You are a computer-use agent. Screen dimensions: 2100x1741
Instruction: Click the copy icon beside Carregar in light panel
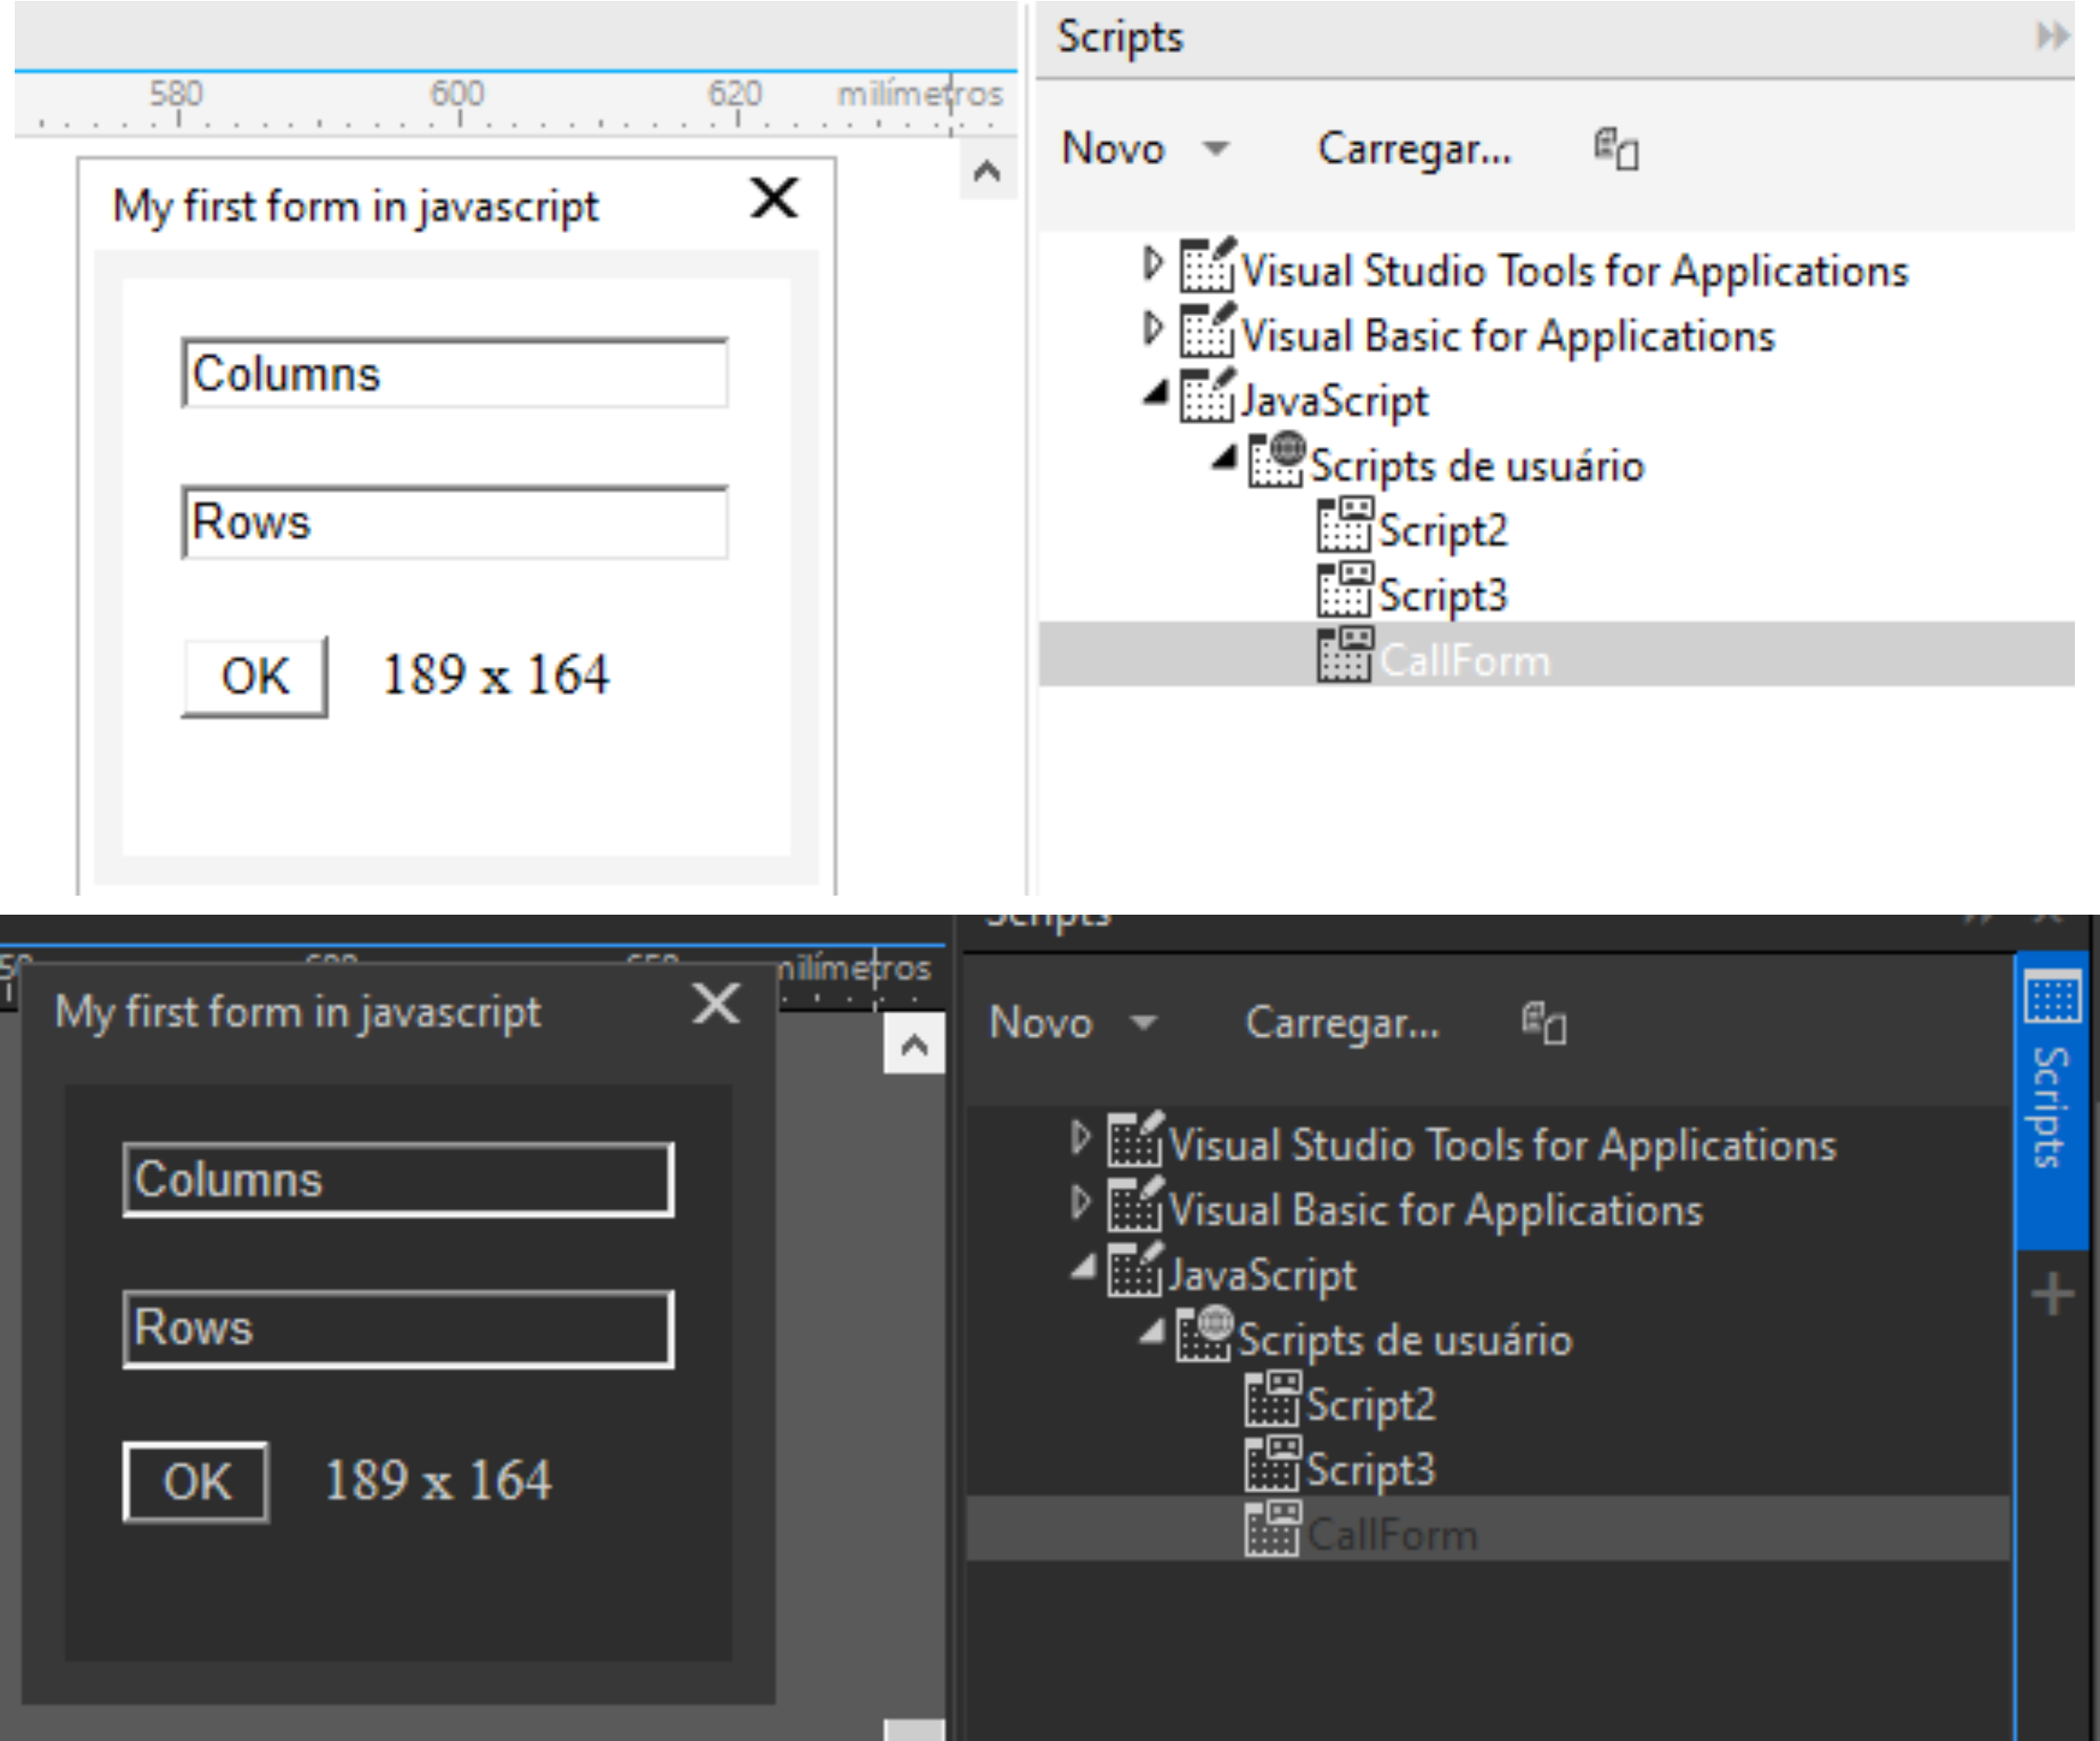(x=1616, y=150)
